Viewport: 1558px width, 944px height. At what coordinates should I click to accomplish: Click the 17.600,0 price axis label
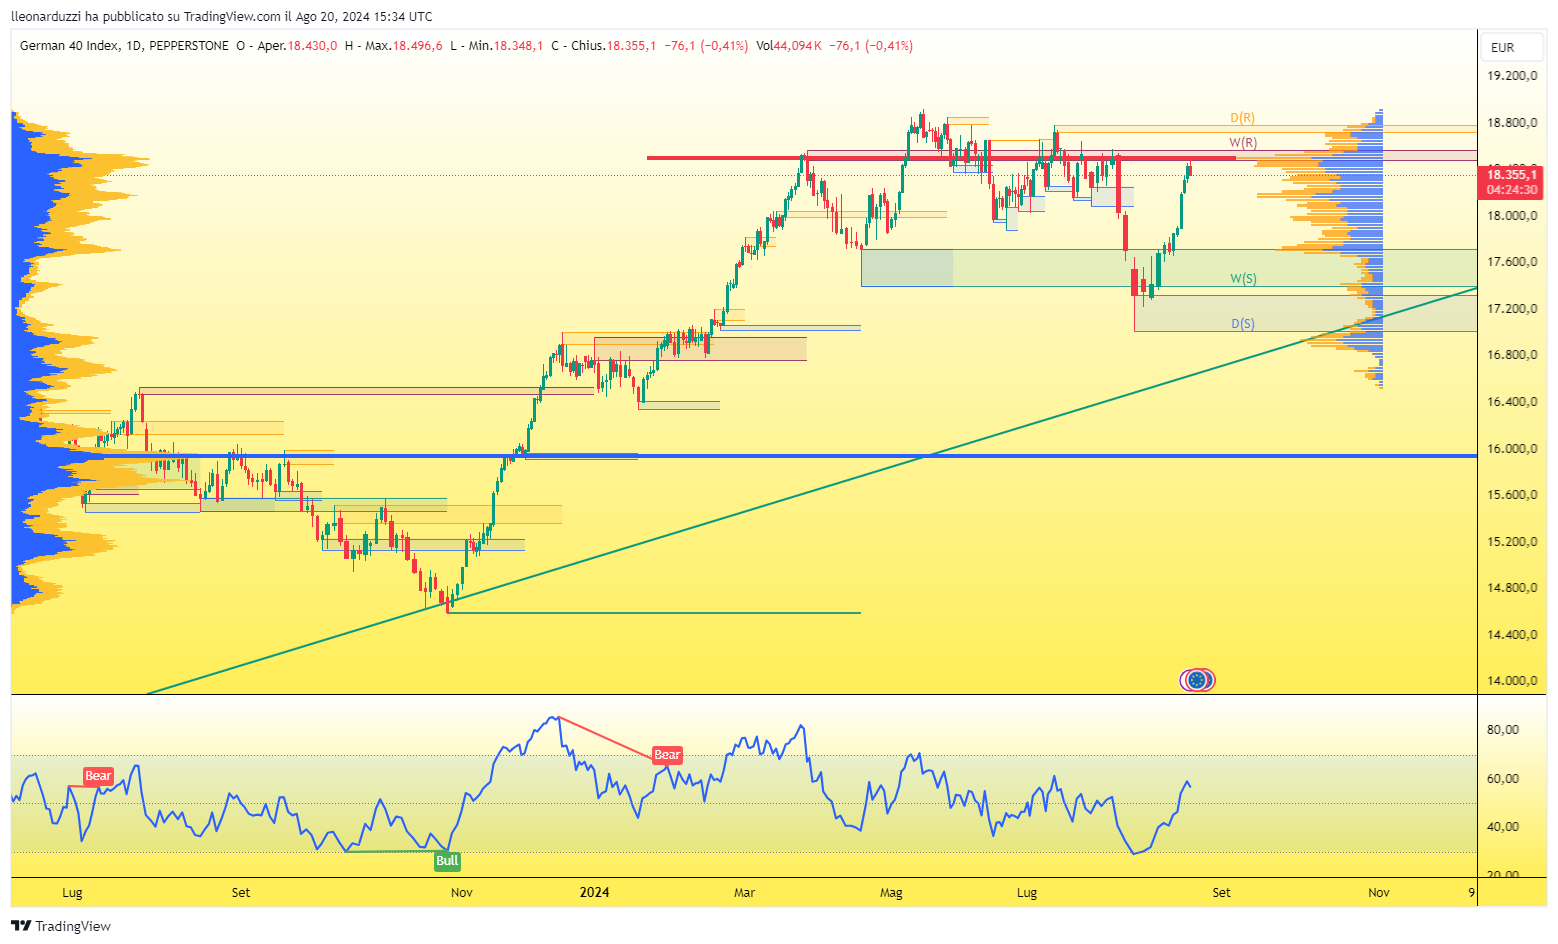coord(1511,262)
